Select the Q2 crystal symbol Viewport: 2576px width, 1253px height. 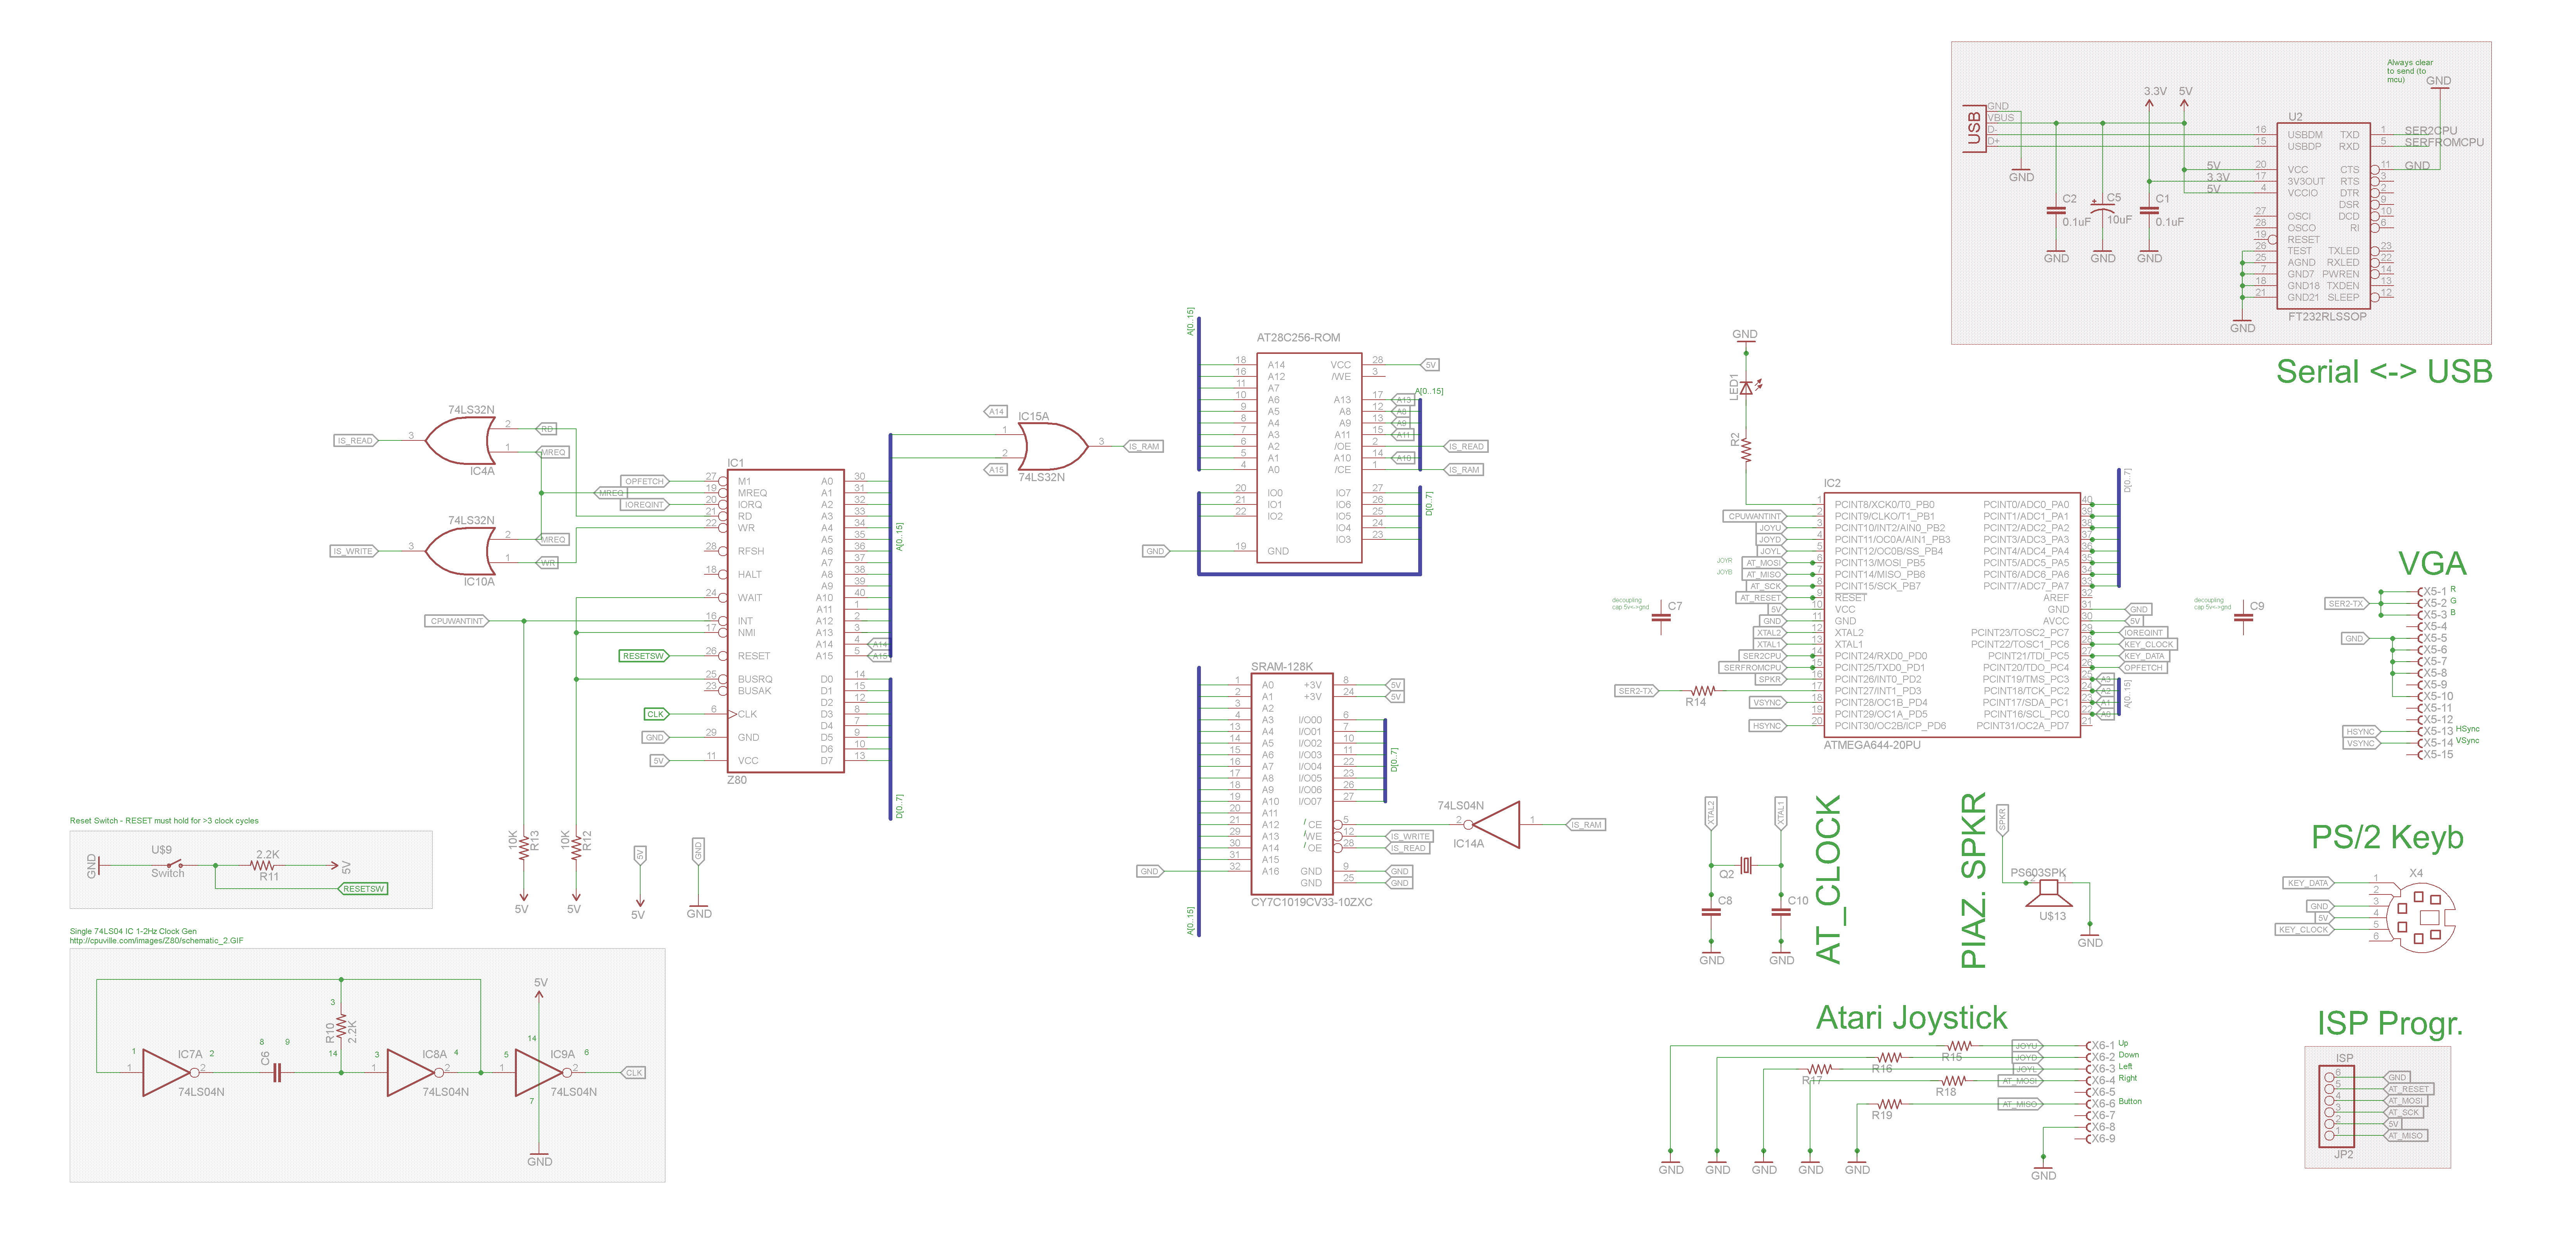[1746, 865]
